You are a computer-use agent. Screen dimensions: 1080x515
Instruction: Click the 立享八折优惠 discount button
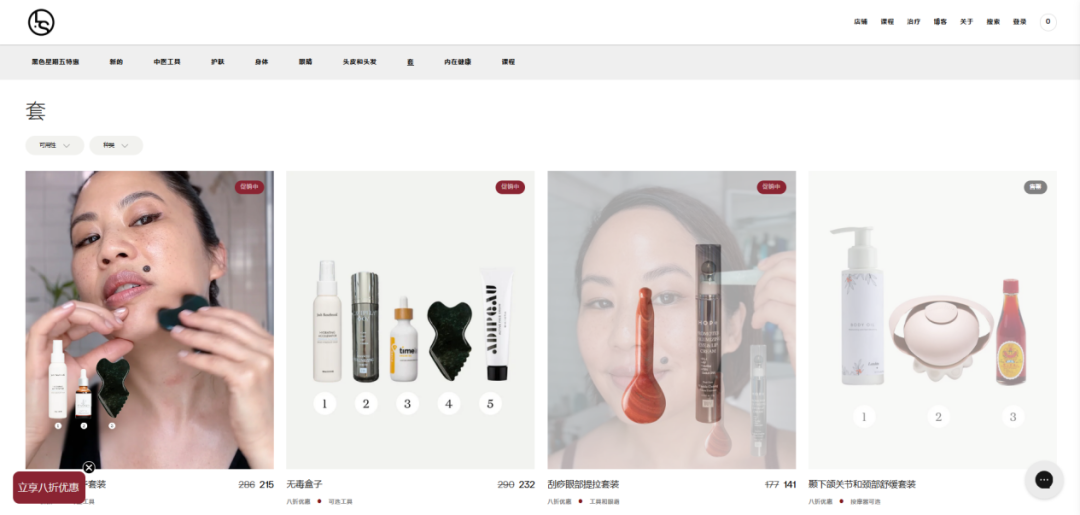coord(49,487)
